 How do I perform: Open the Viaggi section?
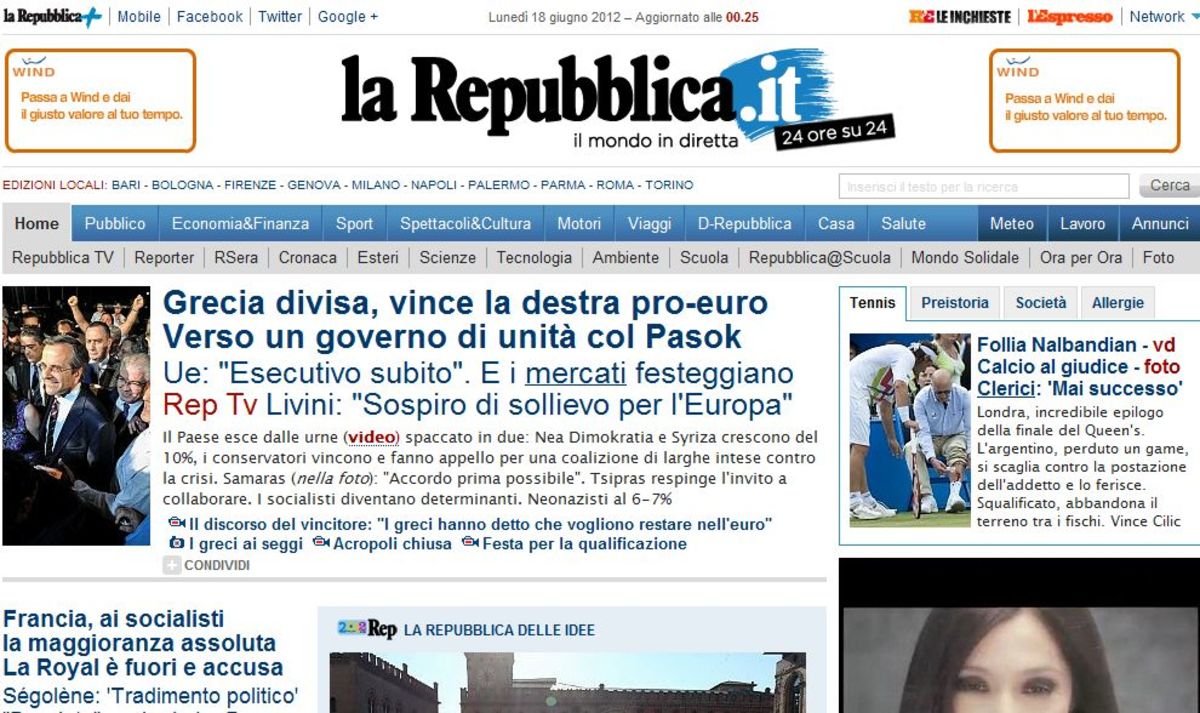coord(649,224)
